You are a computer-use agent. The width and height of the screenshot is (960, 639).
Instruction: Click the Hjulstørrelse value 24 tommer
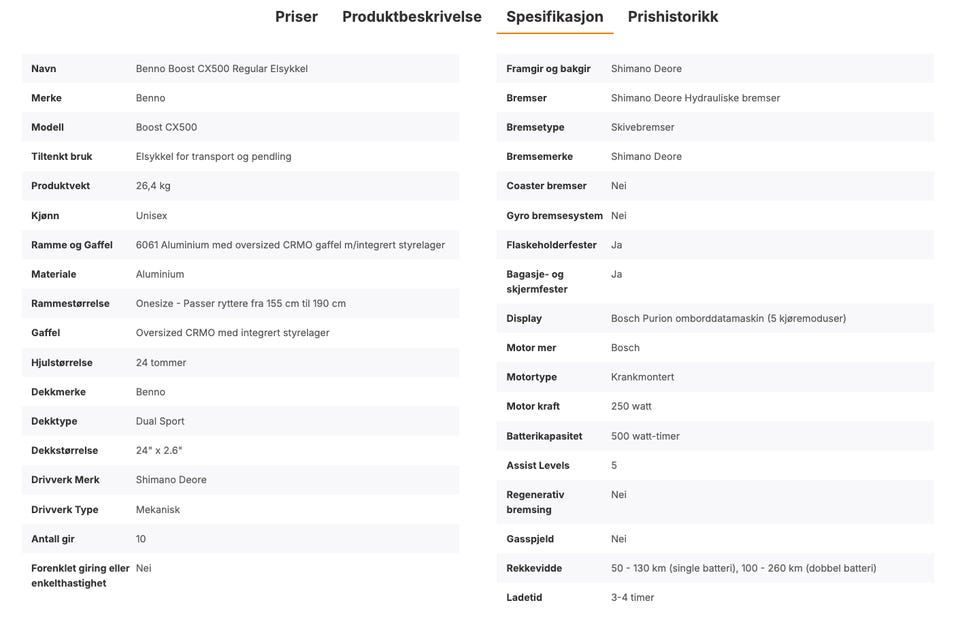coord(161,362)
